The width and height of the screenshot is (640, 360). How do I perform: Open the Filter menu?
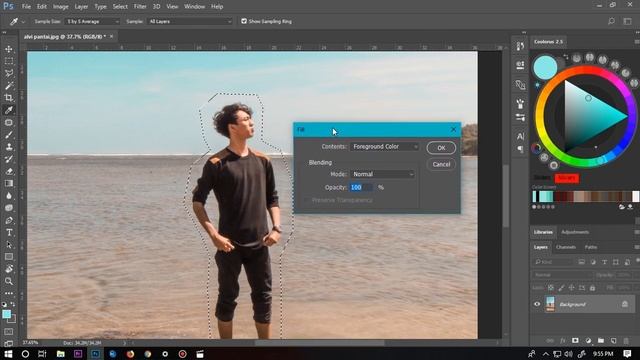pos(140,7)
